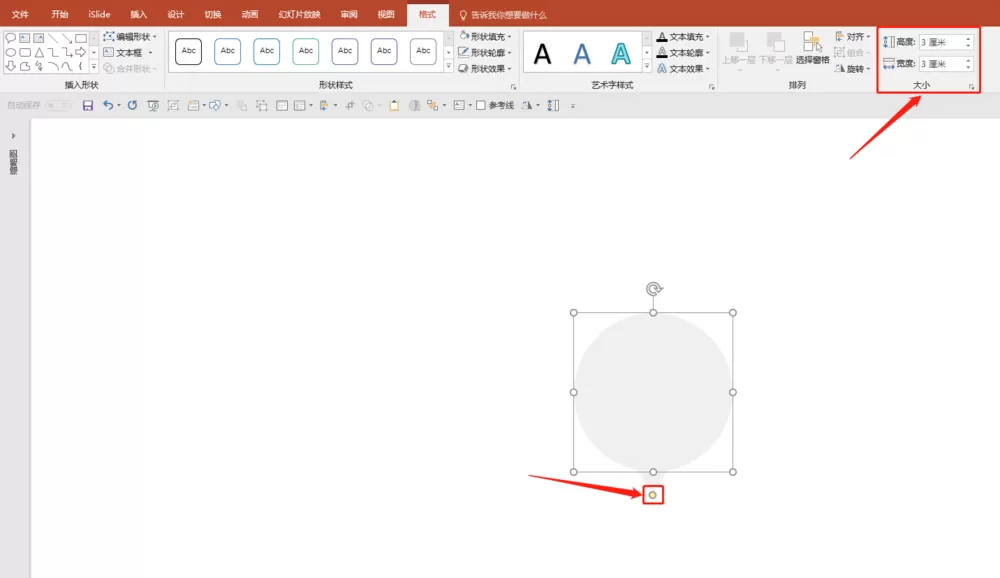Screen dimensions: 1000x578
Task: Increase the 宽度 width spinner up arrow
Action: coord(968,61)
